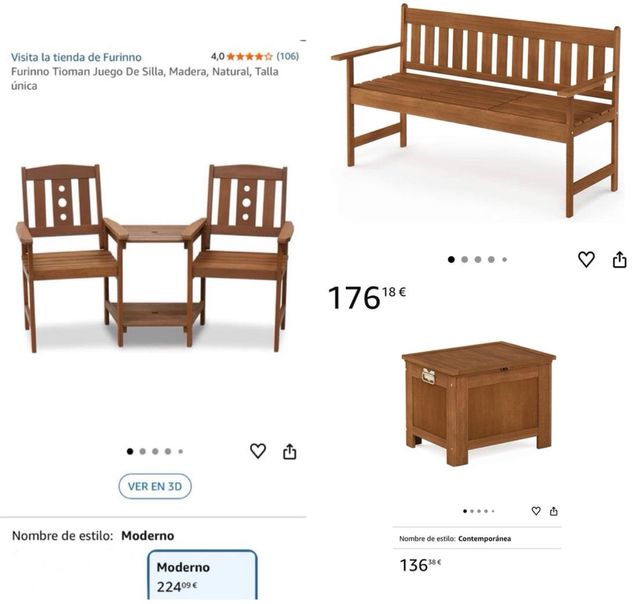Viewport: 640px width, 604px height.
Task: Share the Tioman chair set product
Action: click(289, 451)
